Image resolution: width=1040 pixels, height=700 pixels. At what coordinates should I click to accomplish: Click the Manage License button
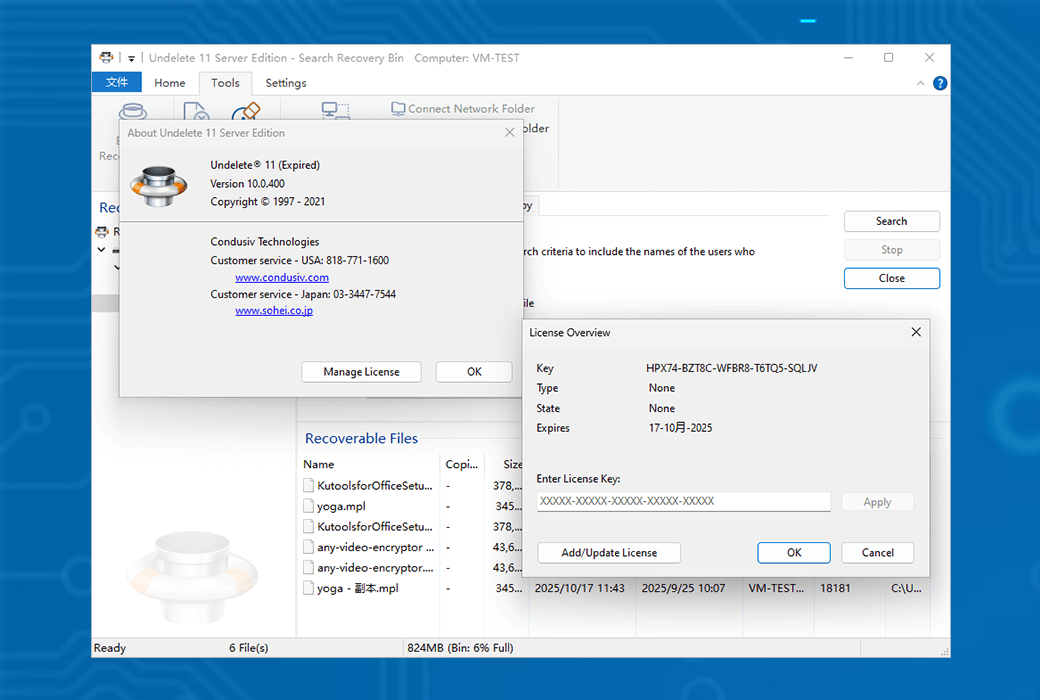click(x=361, y=372)
